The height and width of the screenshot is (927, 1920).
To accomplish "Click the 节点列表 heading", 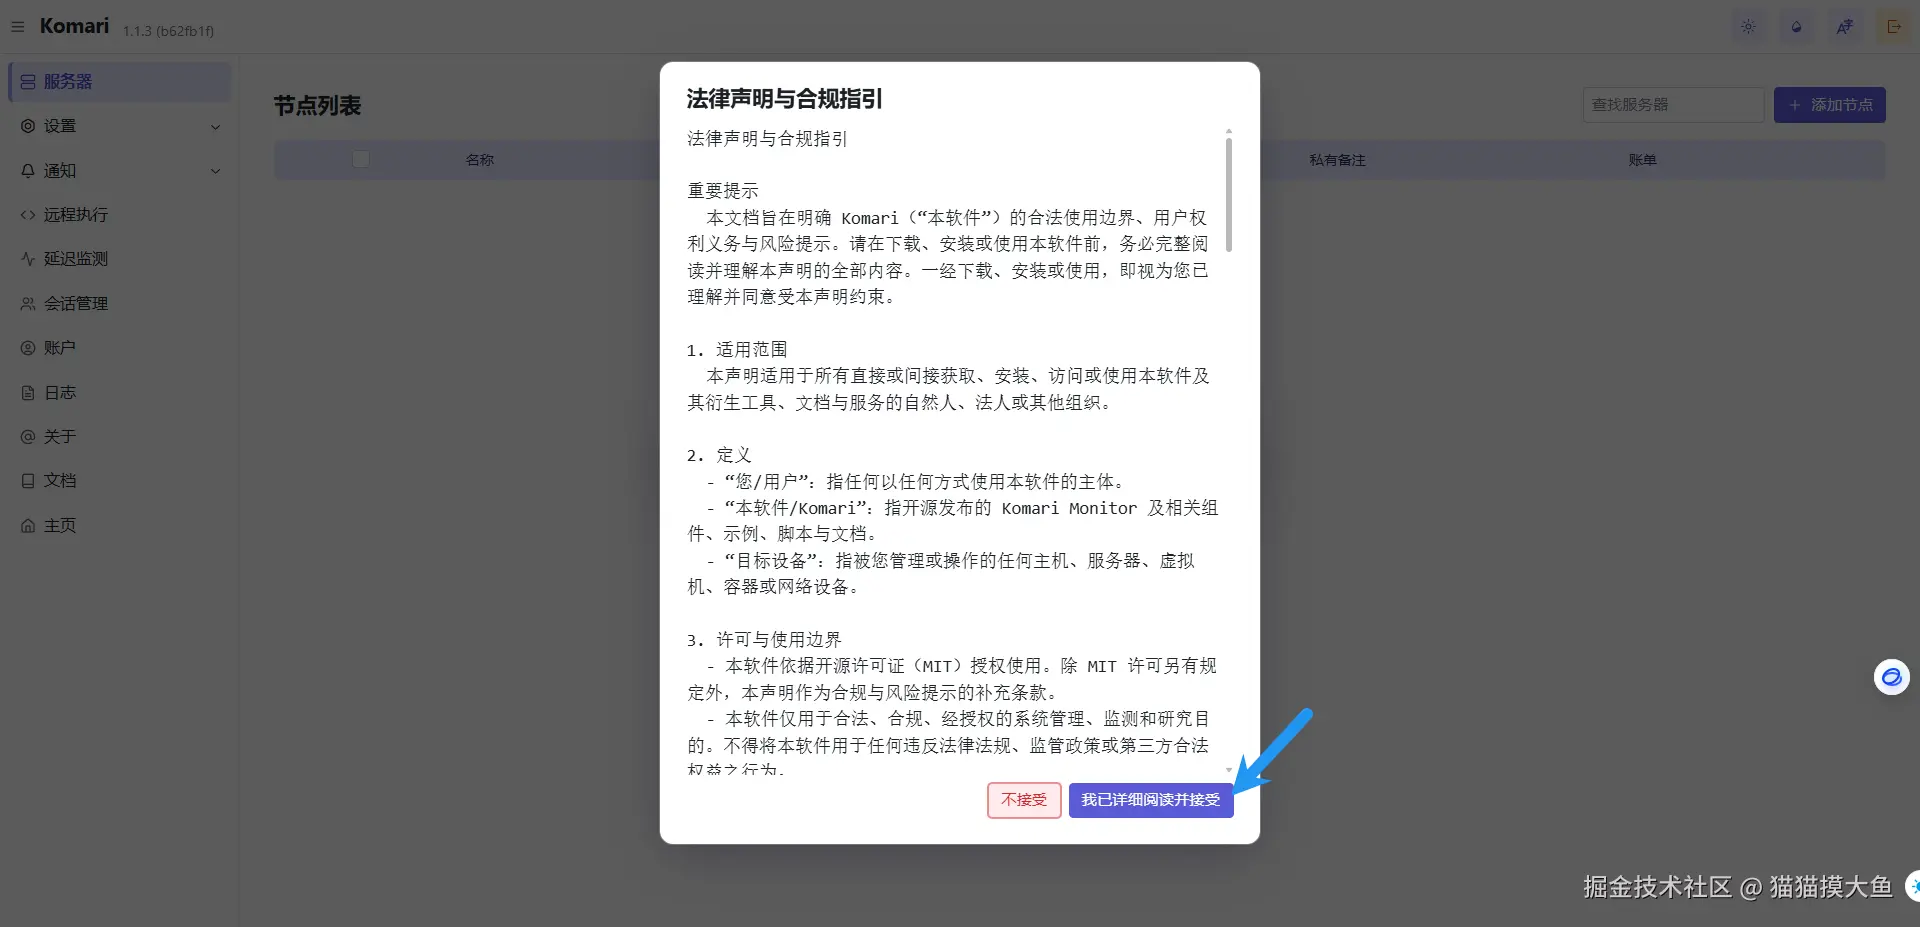I will (x=317, y=106).
